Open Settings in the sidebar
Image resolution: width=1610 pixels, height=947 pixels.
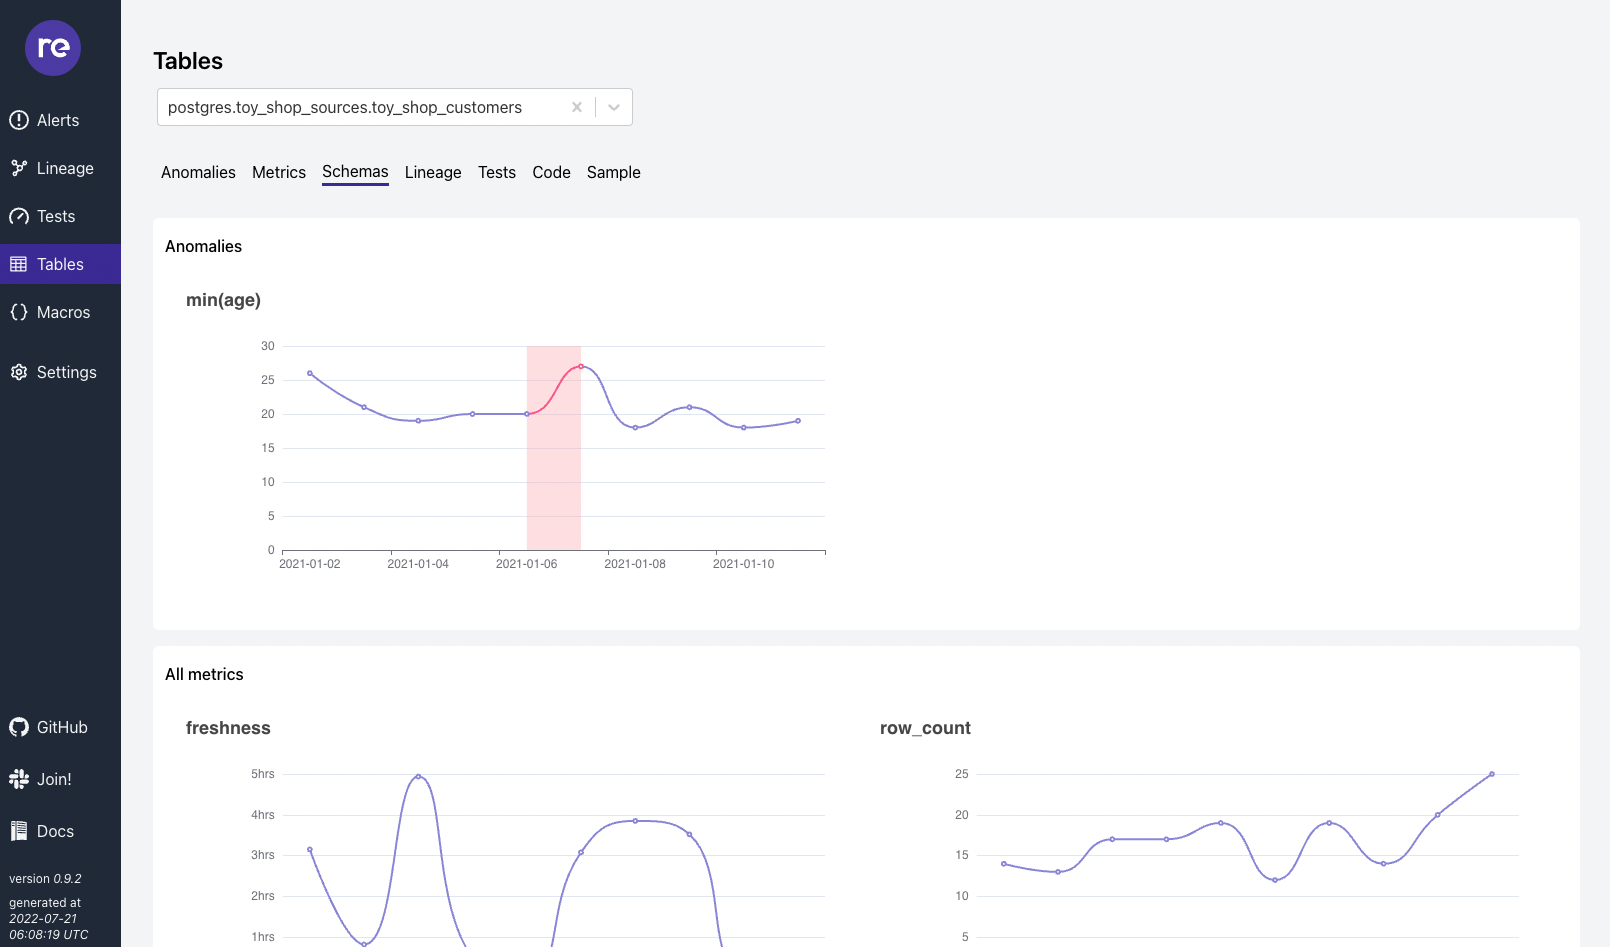(x=60, y=372)
